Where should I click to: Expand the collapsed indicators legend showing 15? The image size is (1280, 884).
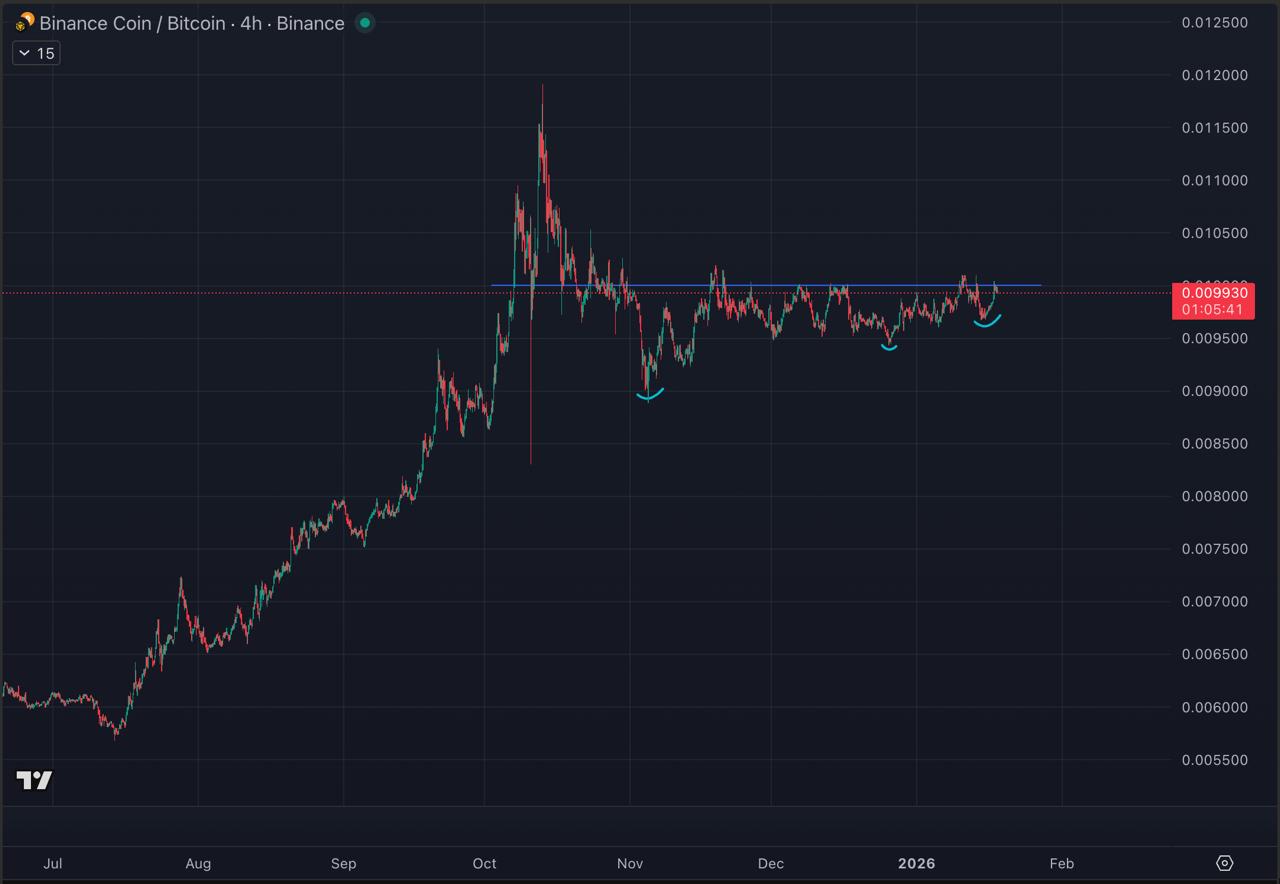[36, 53]
